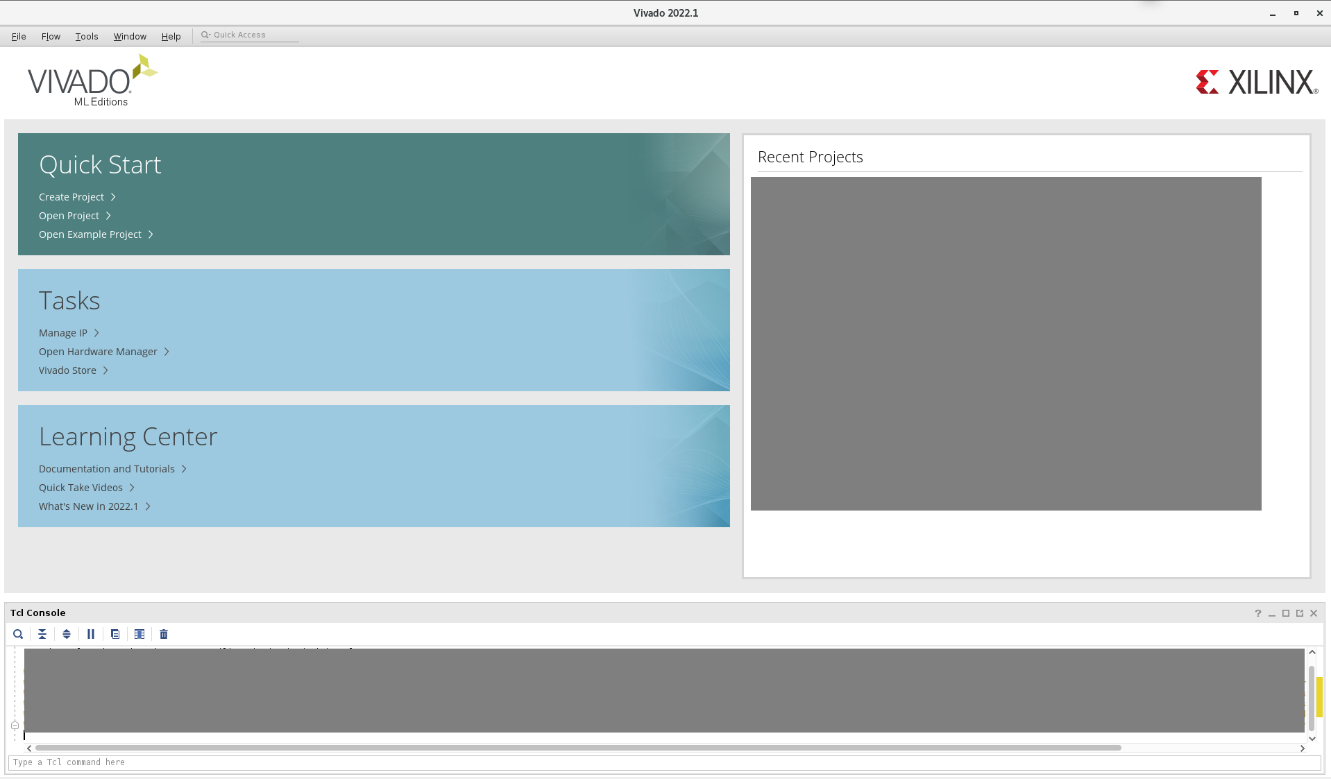
Task: Click the Expand All icon in Tcl Console
Action: click(x=67, y=634)
